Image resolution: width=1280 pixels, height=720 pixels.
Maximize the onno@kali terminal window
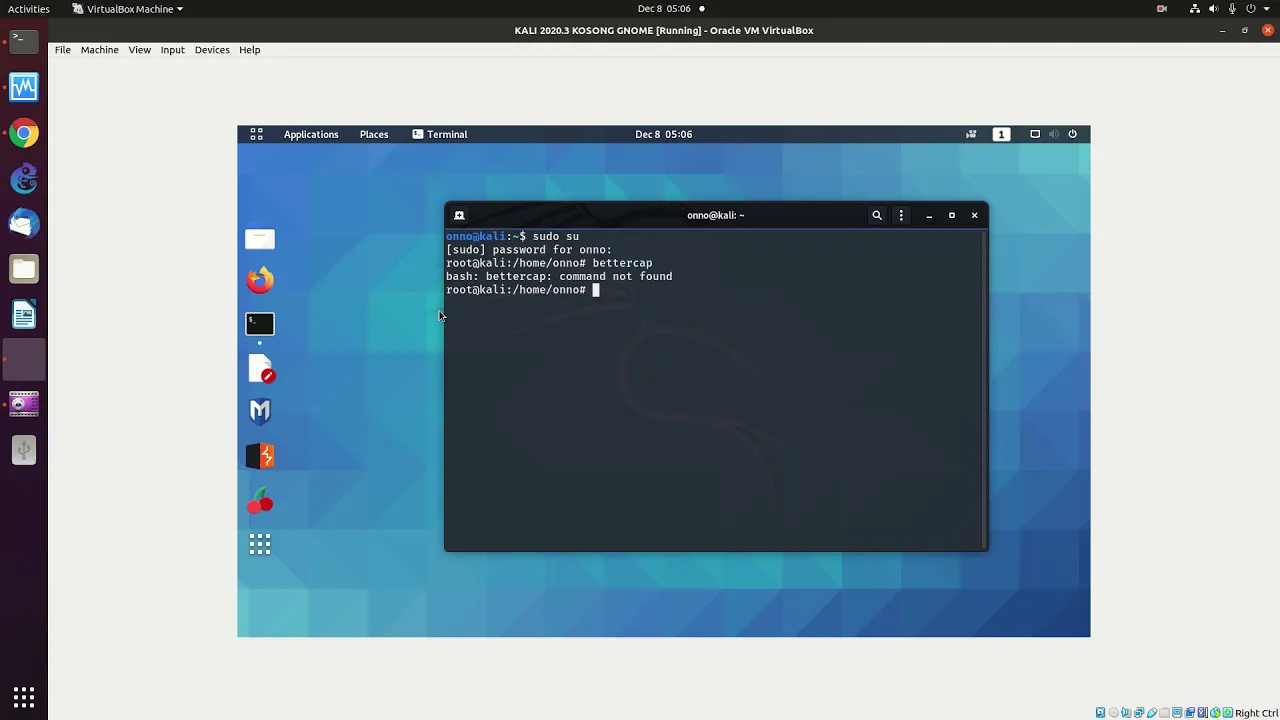coord(952,215)
